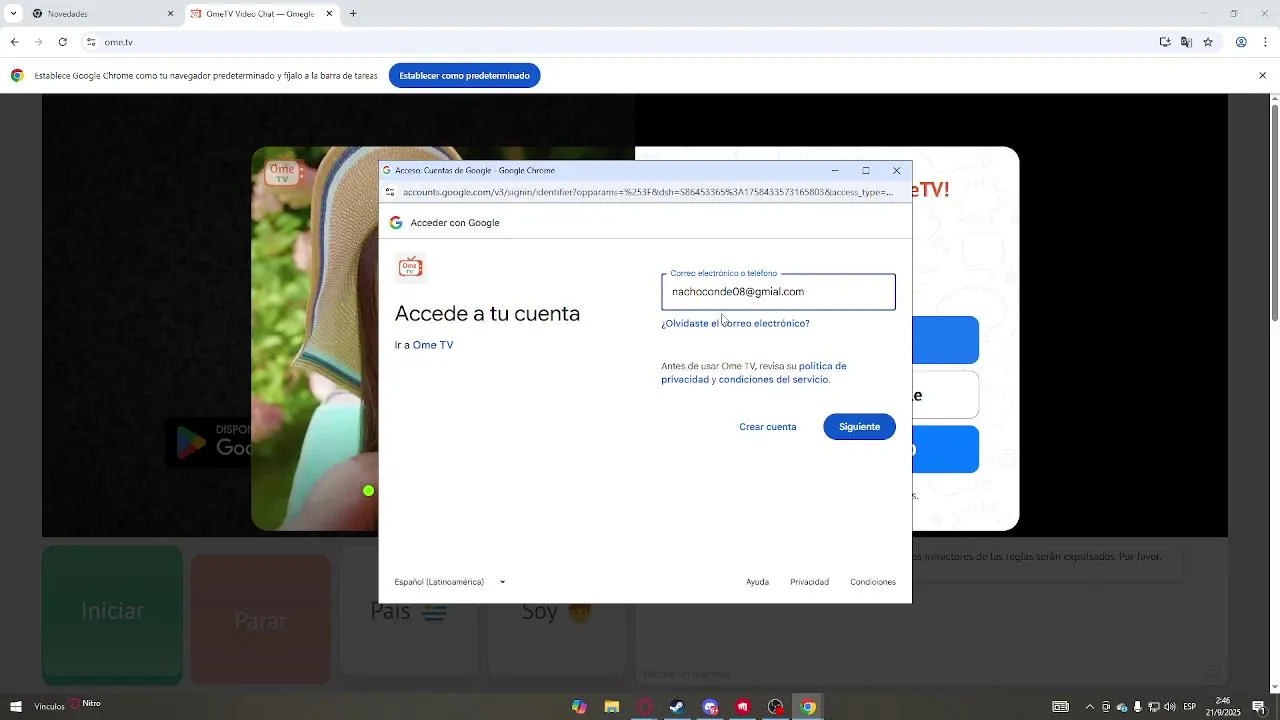This screenshot has width=1280, height=720.
Task: Open the Soy gender selector on OmeTV page
Action: pos(556,612)
